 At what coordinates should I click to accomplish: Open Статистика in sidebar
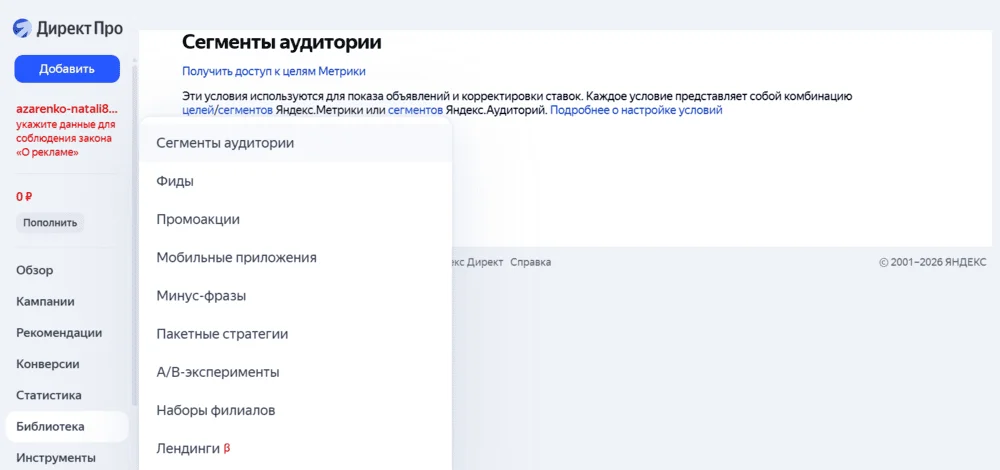[49, 395]
